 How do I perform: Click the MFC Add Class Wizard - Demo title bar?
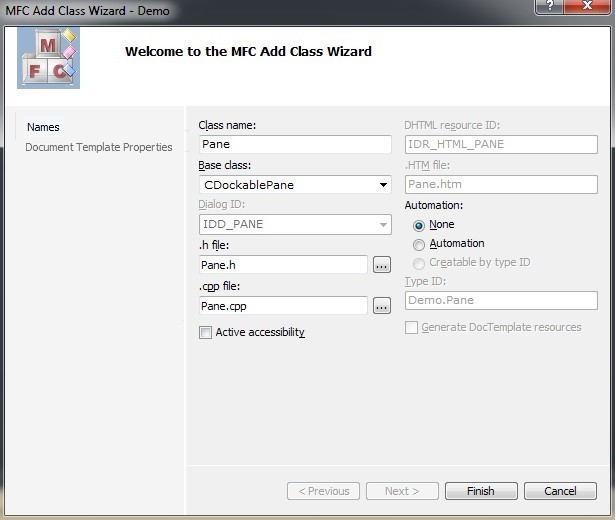87,10
